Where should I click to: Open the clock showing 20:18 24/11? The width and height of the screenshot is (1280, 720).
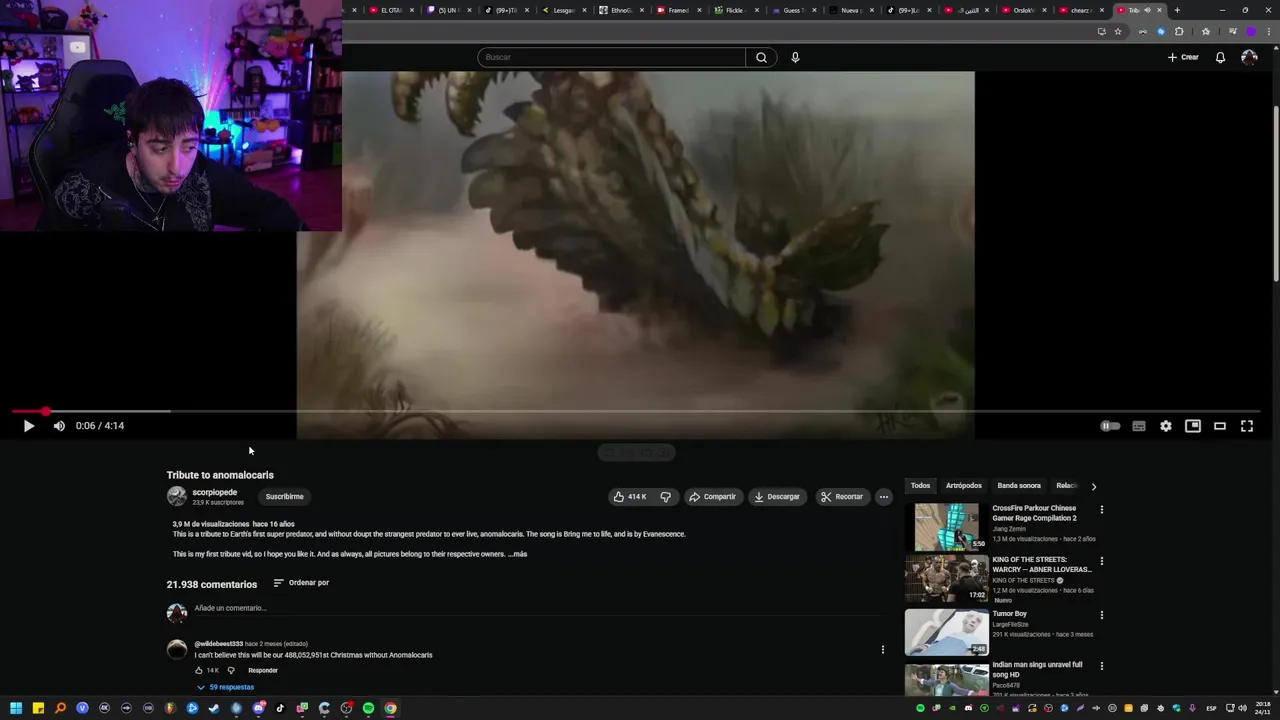point(1264,708)
